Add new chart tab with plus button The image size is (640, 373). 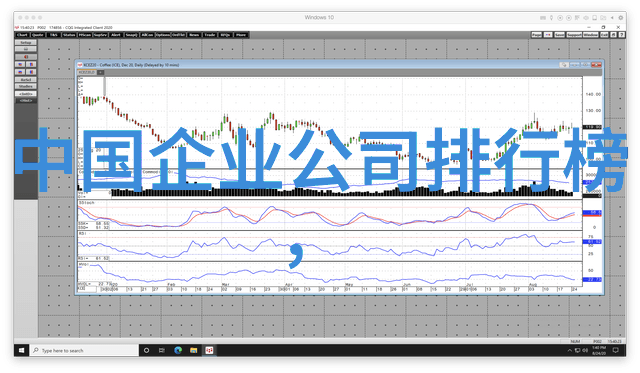(x=100, y=72)
